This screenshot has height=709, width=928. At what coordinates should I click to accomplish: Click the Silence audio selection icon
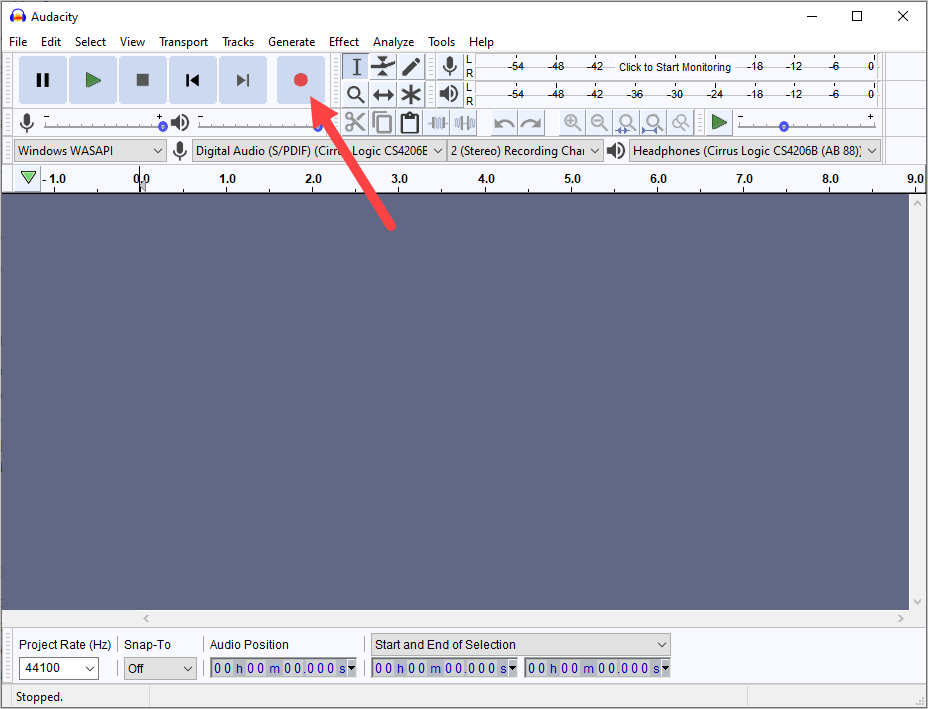click(465, 123)
